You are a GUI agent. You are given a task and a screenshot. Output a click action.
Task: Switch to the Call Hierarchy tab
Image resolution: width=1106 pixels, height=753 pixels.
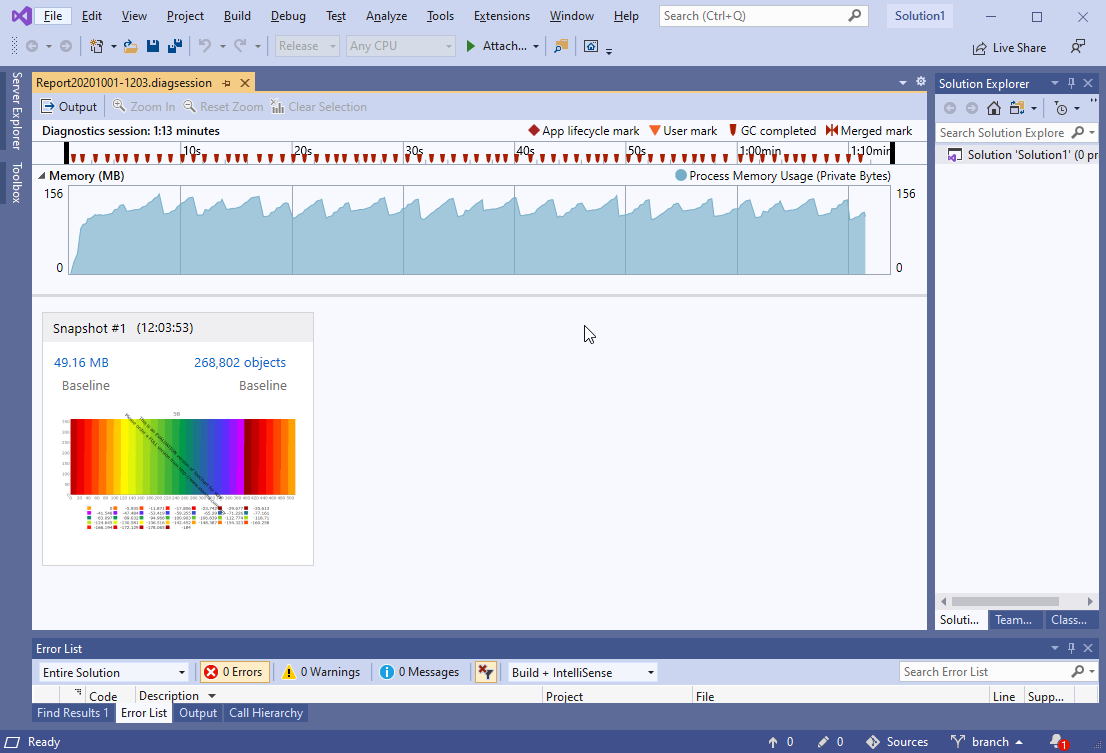tap(266, 713)
